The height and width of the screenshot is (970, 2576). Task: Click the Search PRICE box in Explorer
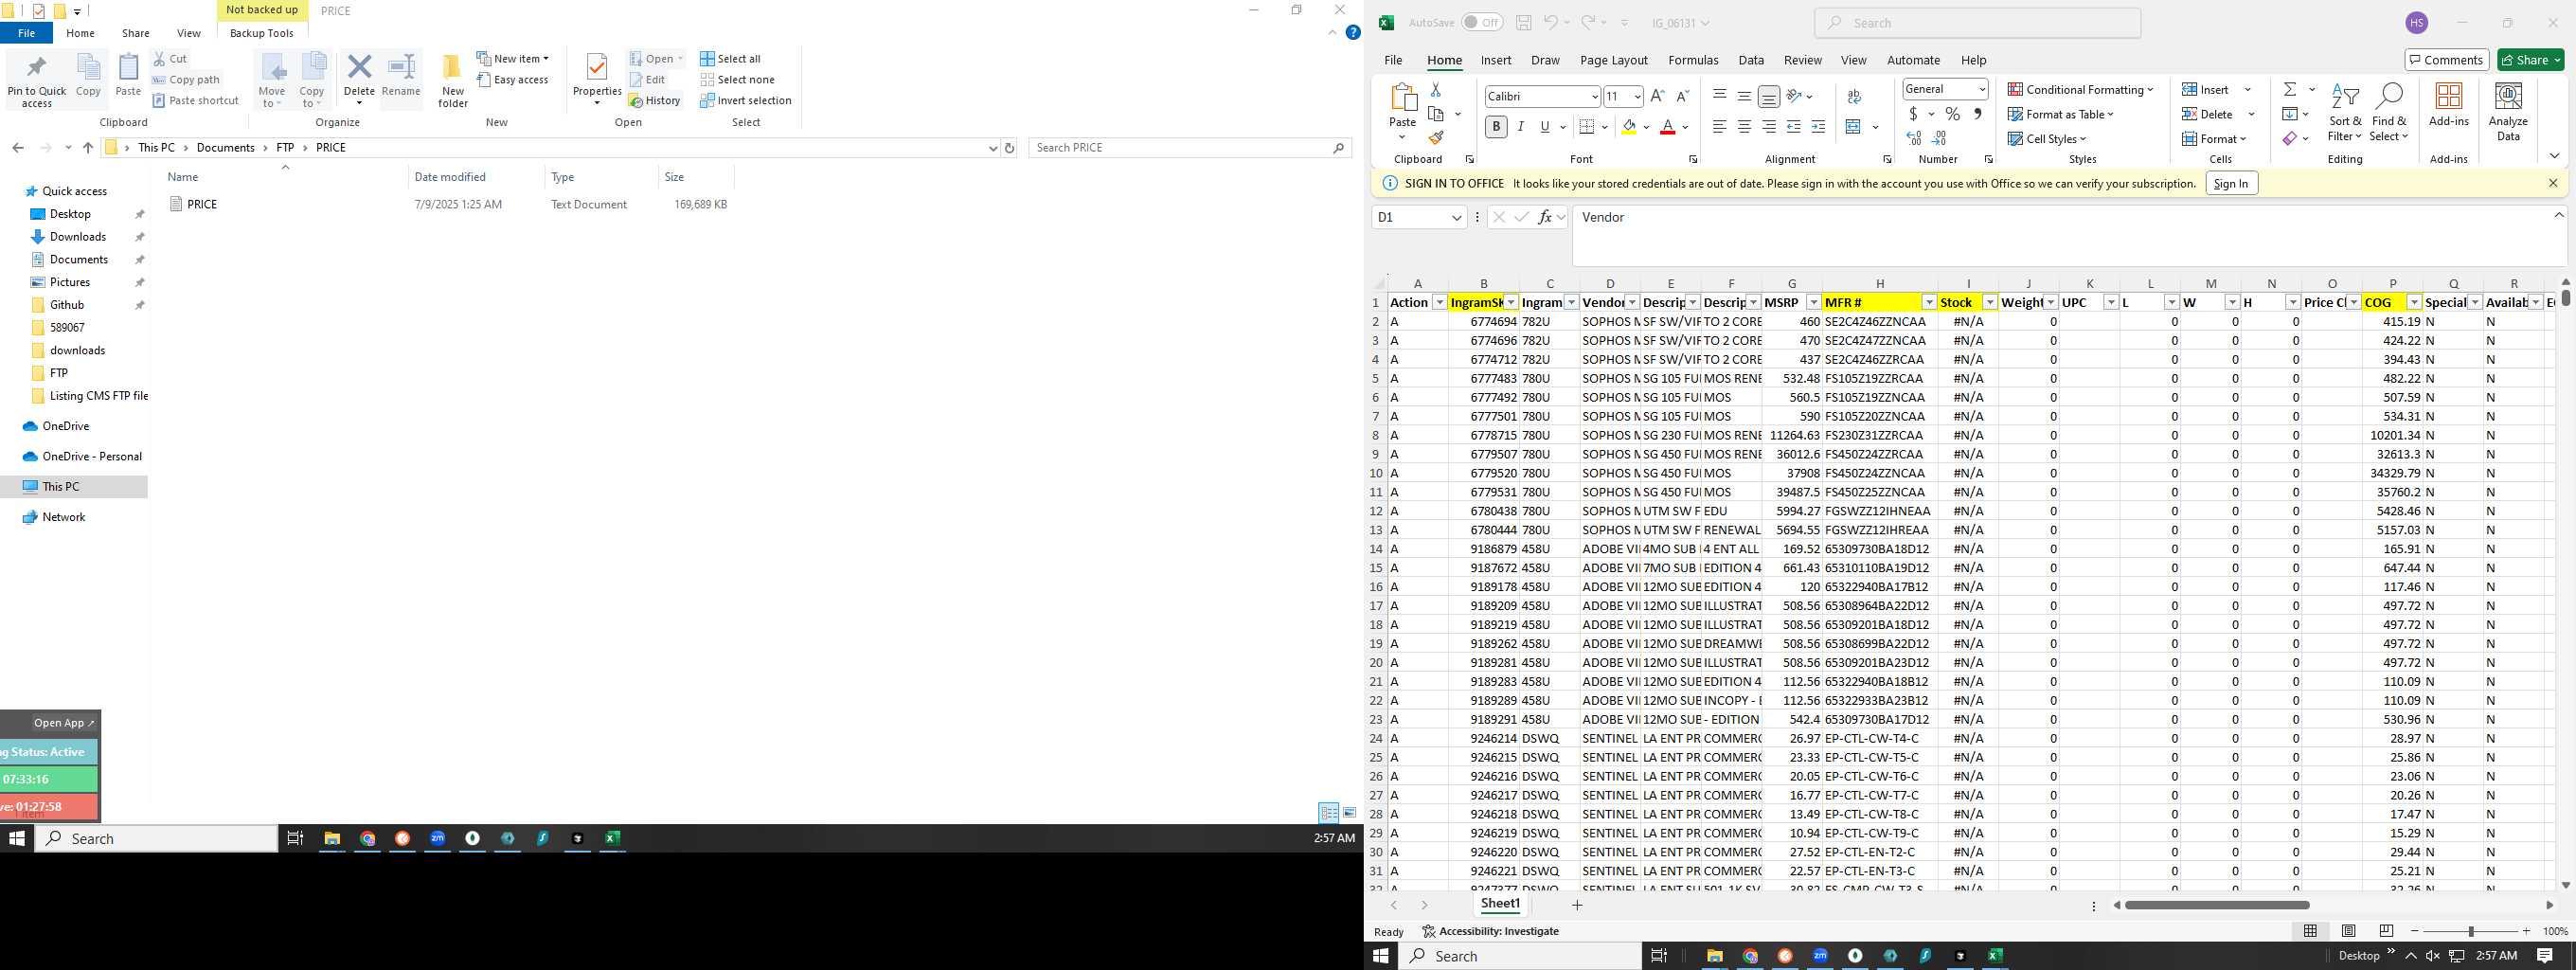[x=1189, y=148]
